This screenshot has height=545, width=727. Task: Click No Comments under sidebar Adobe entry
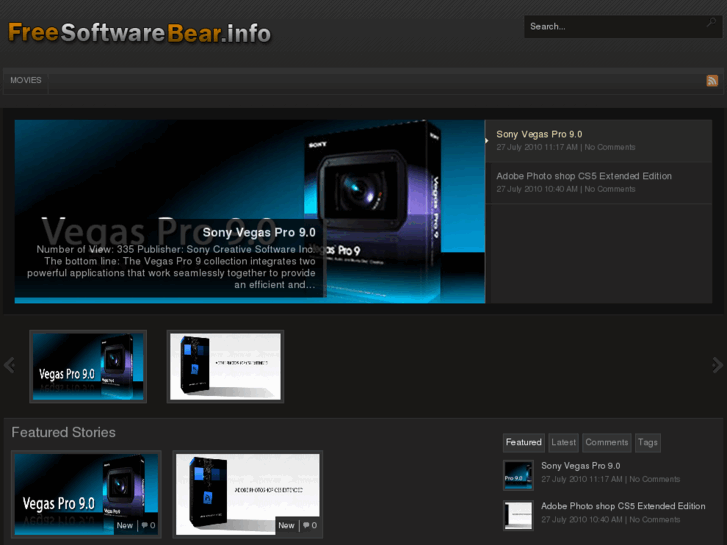point(655,519)
